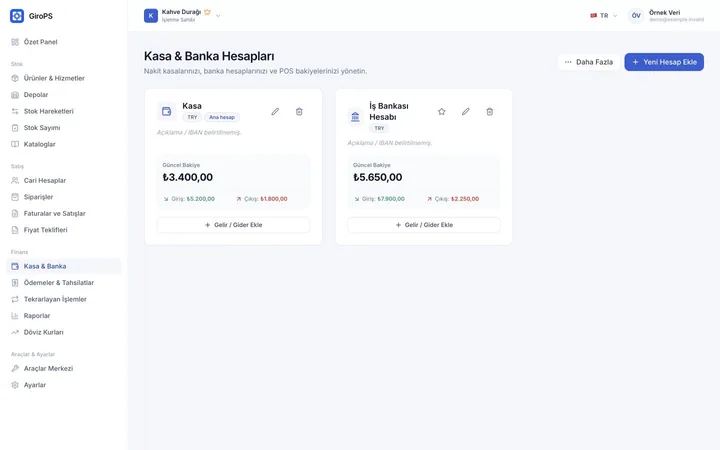Viewport: 720px width, 450px height.
Task: Click the Tekrarlayan İşlemler repeat icon
Action: (x=15, y=299)
